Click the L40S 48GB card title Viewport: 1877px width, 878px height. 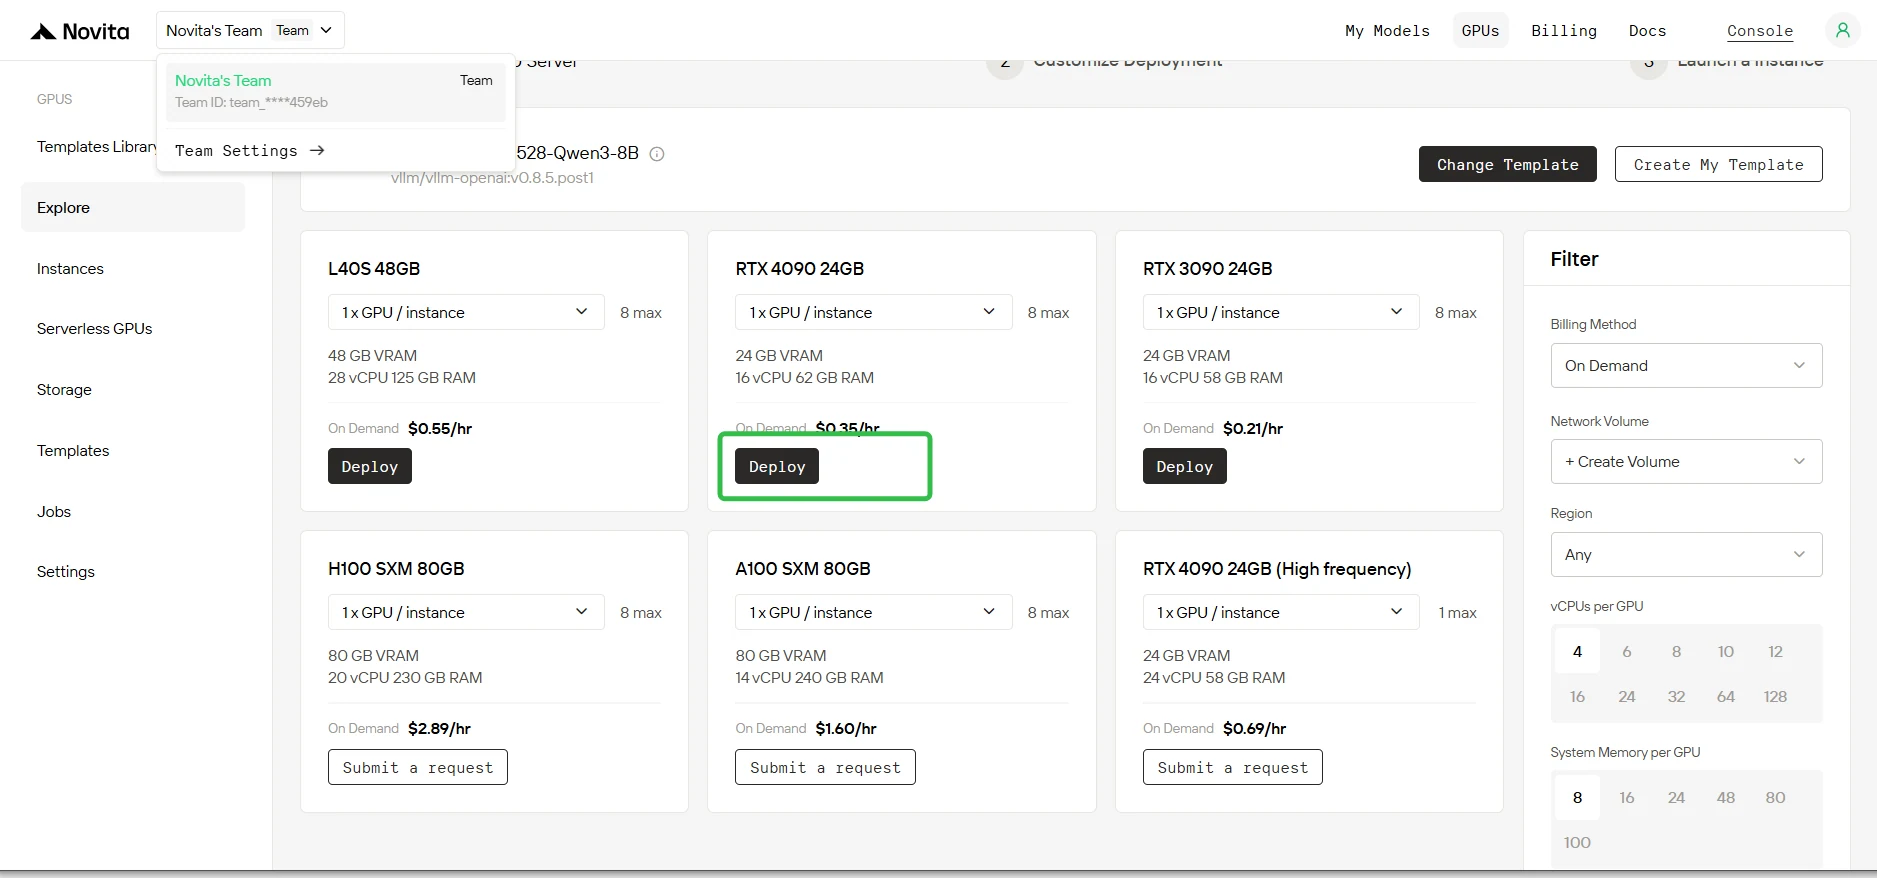tap(374, 269)
